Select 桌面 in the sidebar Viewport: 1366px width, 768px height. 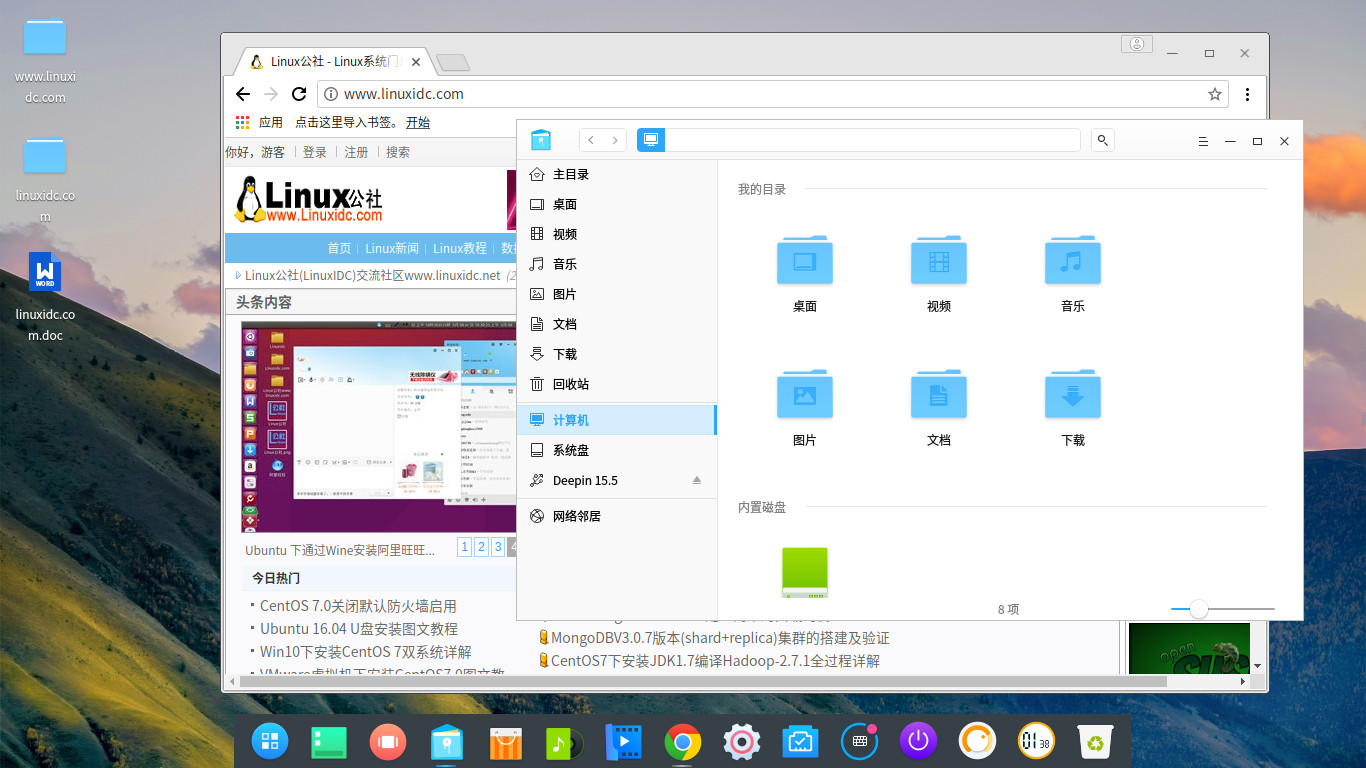[617, 204]
